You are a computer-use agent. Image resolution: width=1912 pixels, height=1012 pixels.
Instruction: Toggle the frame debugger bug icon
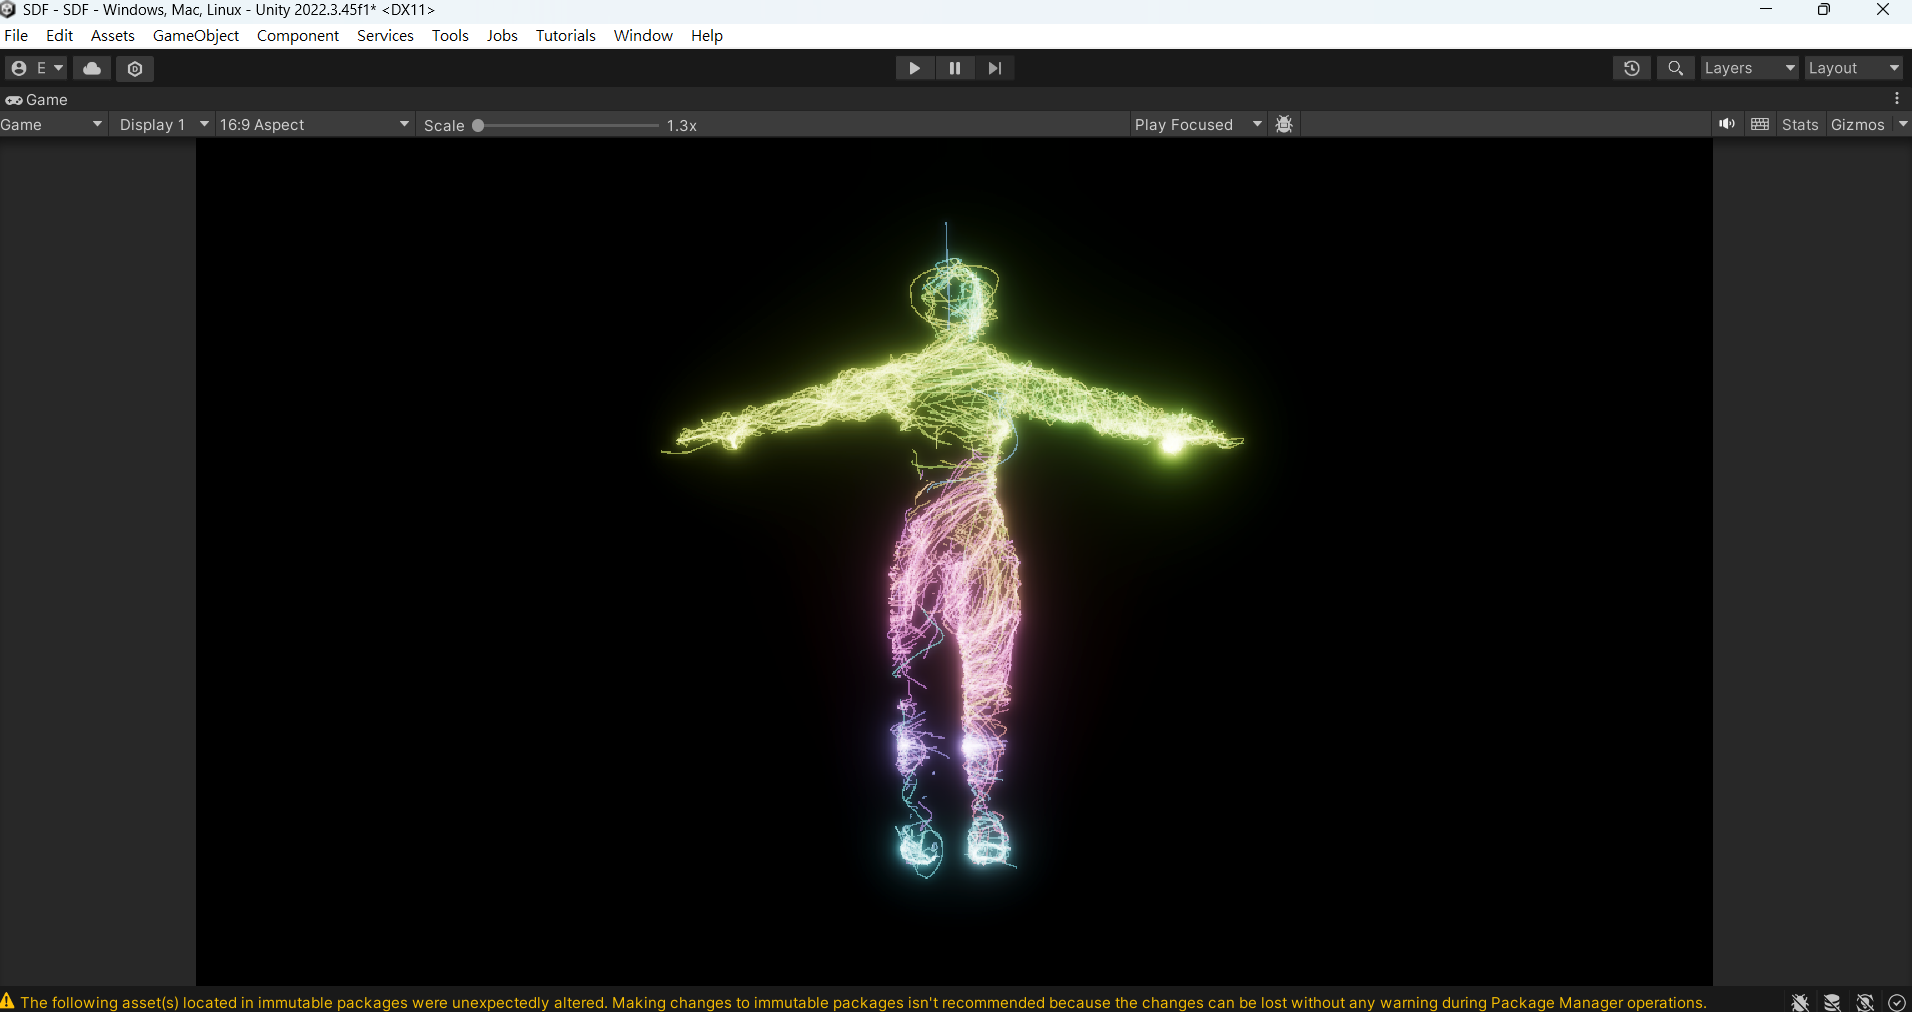tap(1285, 124)
